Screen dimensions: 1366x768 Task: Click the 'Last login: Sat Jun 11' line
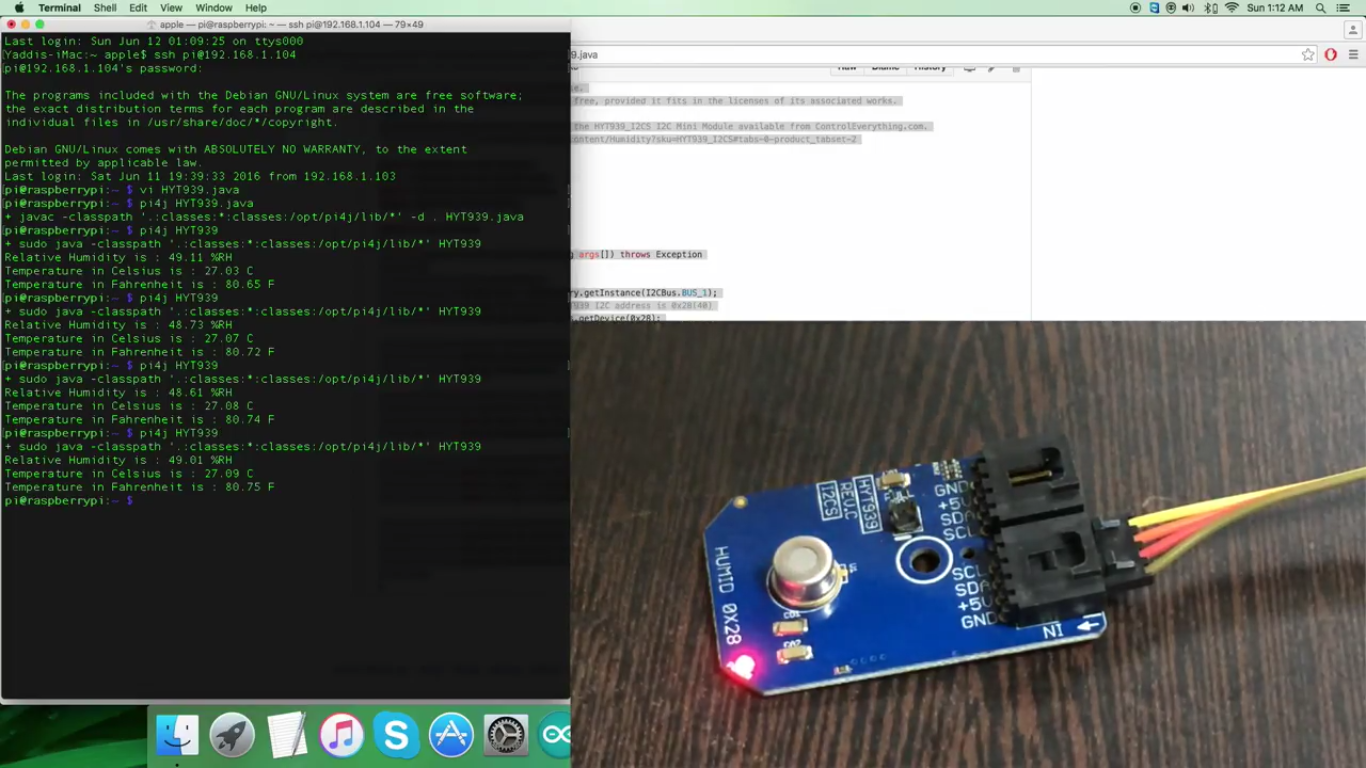[x=200, y=176]
